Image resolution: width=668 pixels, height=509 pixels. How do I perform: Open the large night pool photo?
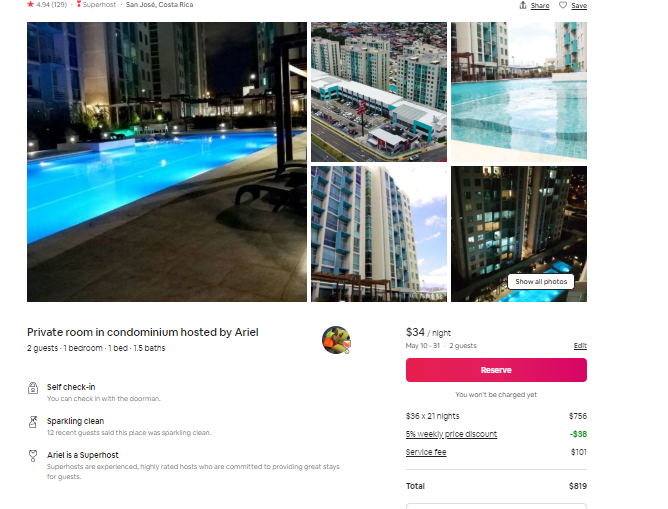(167, 162)
